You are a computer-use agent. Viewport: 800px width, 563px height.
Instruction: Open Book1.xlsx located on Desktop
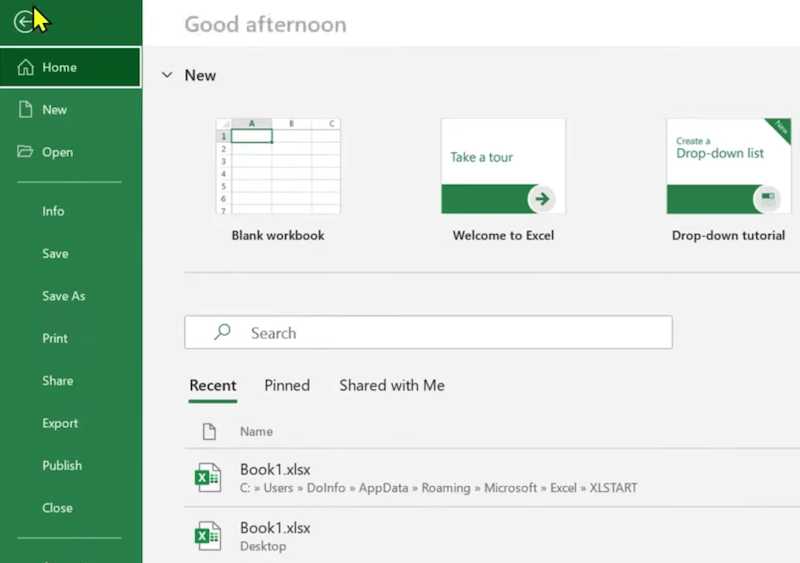click(492, 536)
